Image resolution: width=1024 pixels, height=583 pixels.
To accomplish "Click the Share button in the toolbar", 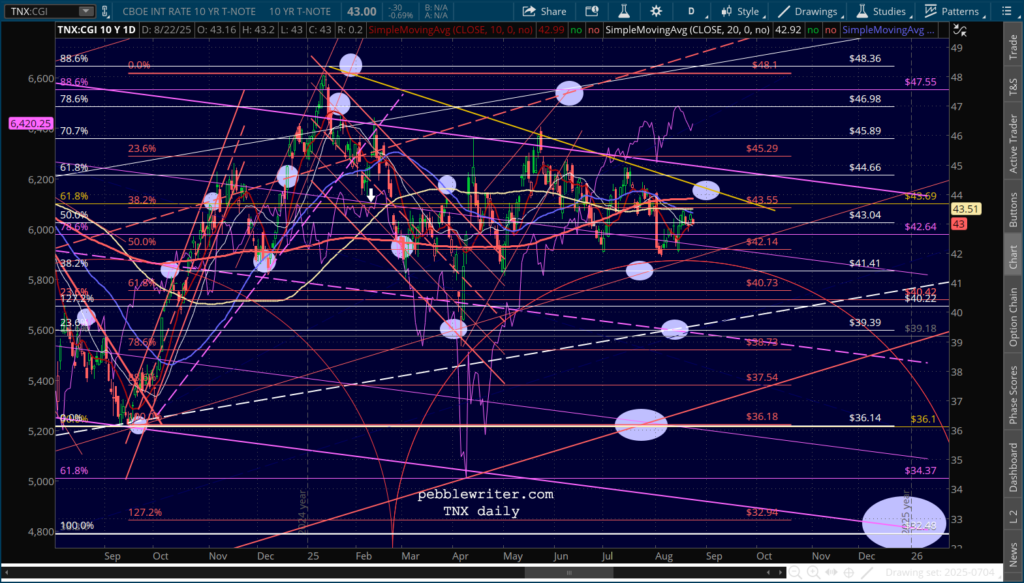I will coord(544,12).
